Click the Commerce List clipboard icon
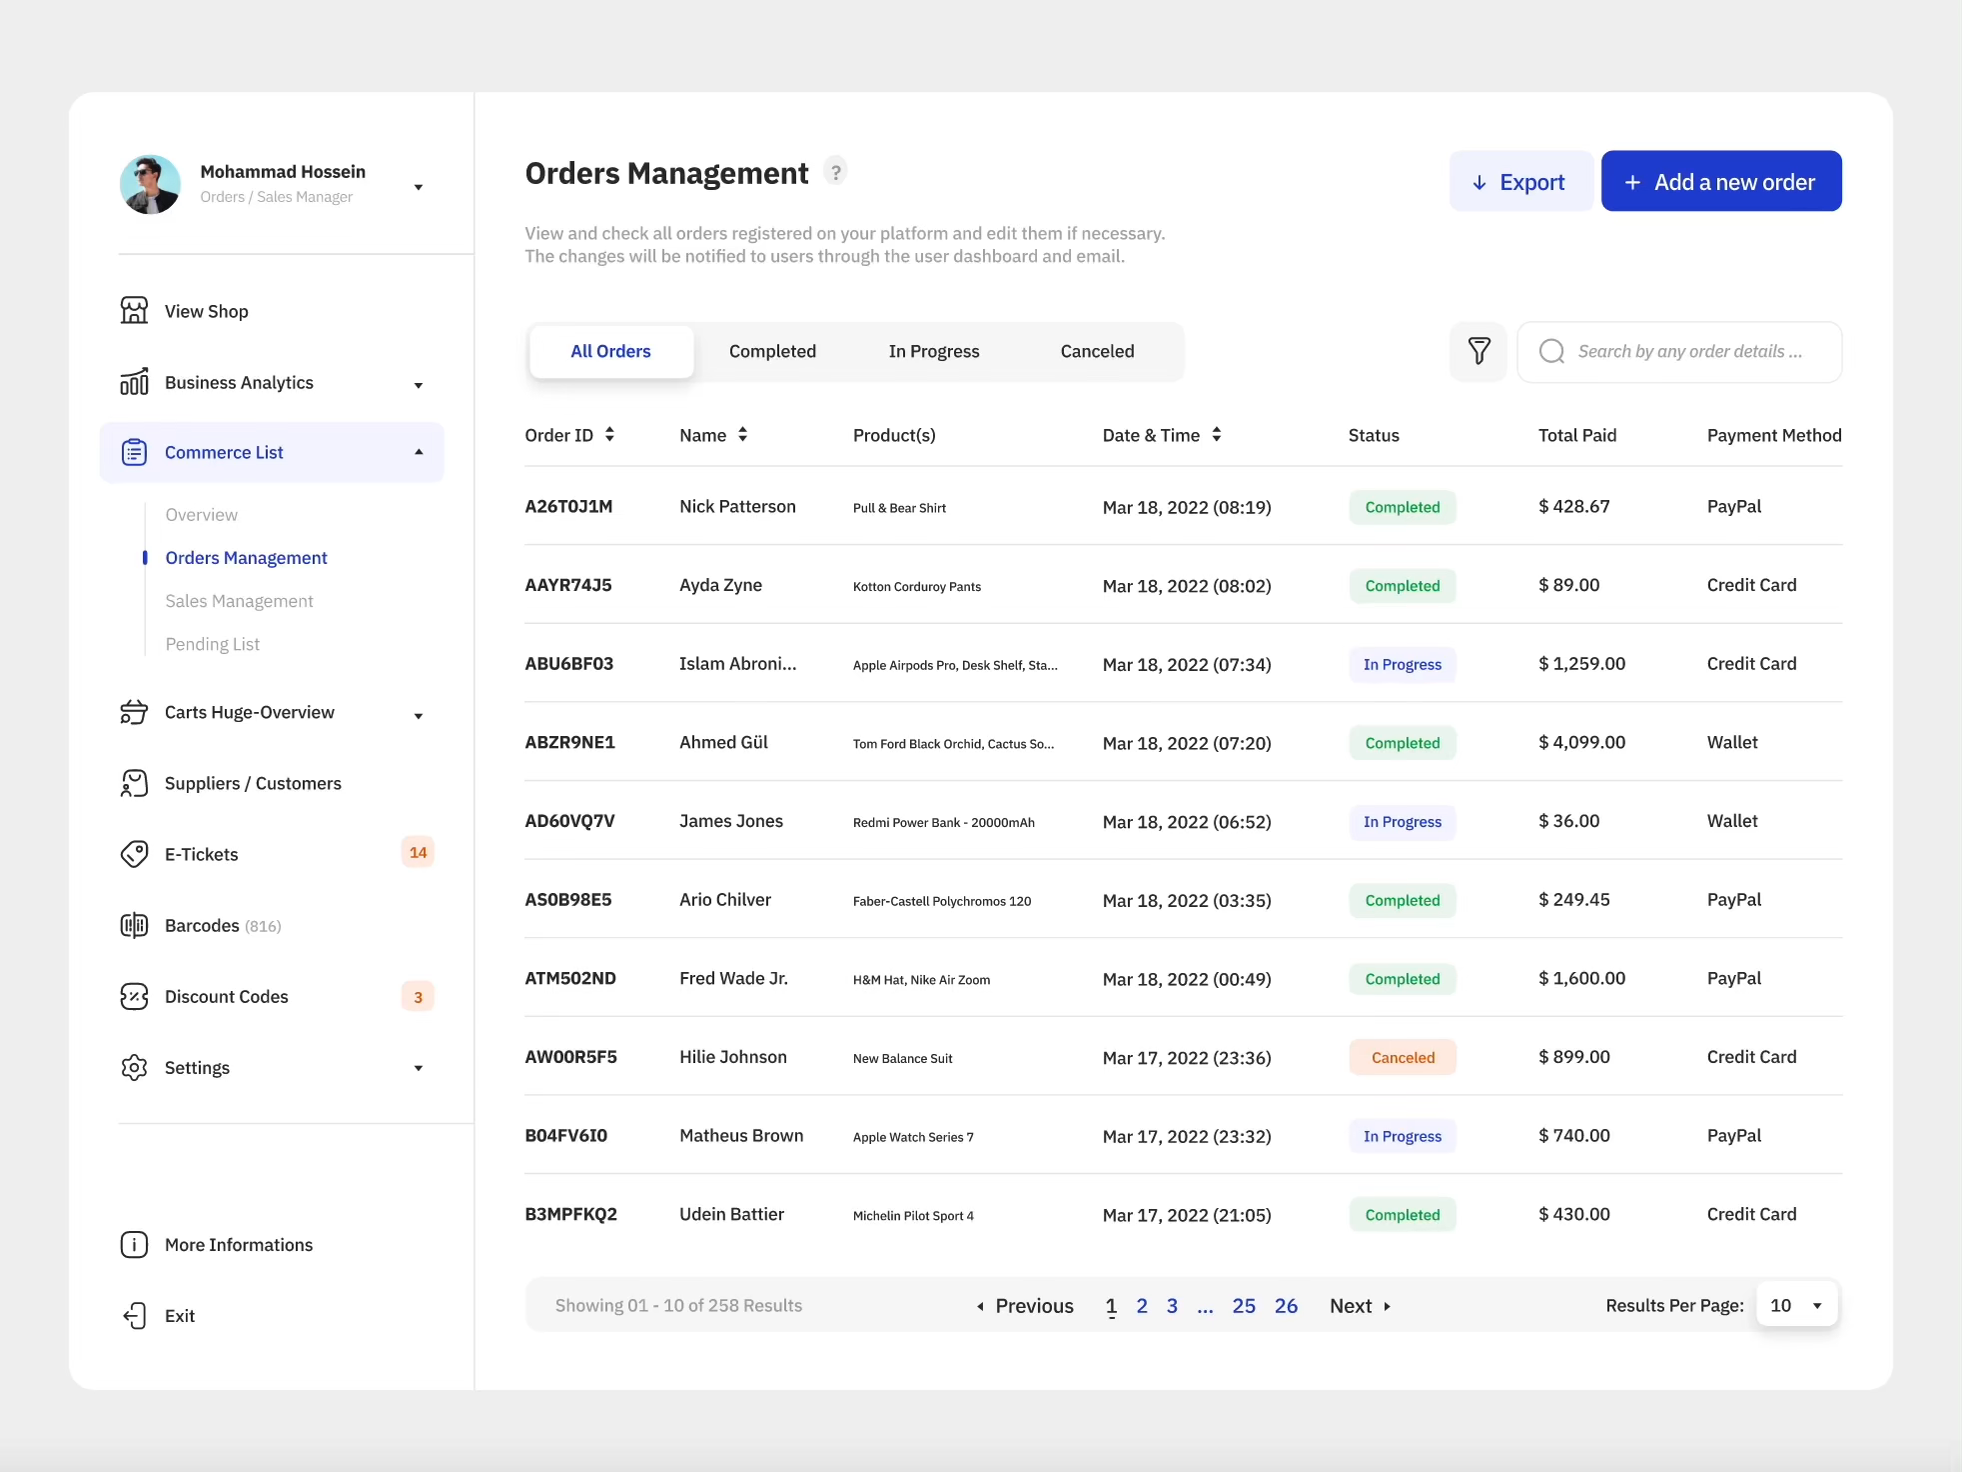This screenshot has width=1962, height=1472. point(134,452)
